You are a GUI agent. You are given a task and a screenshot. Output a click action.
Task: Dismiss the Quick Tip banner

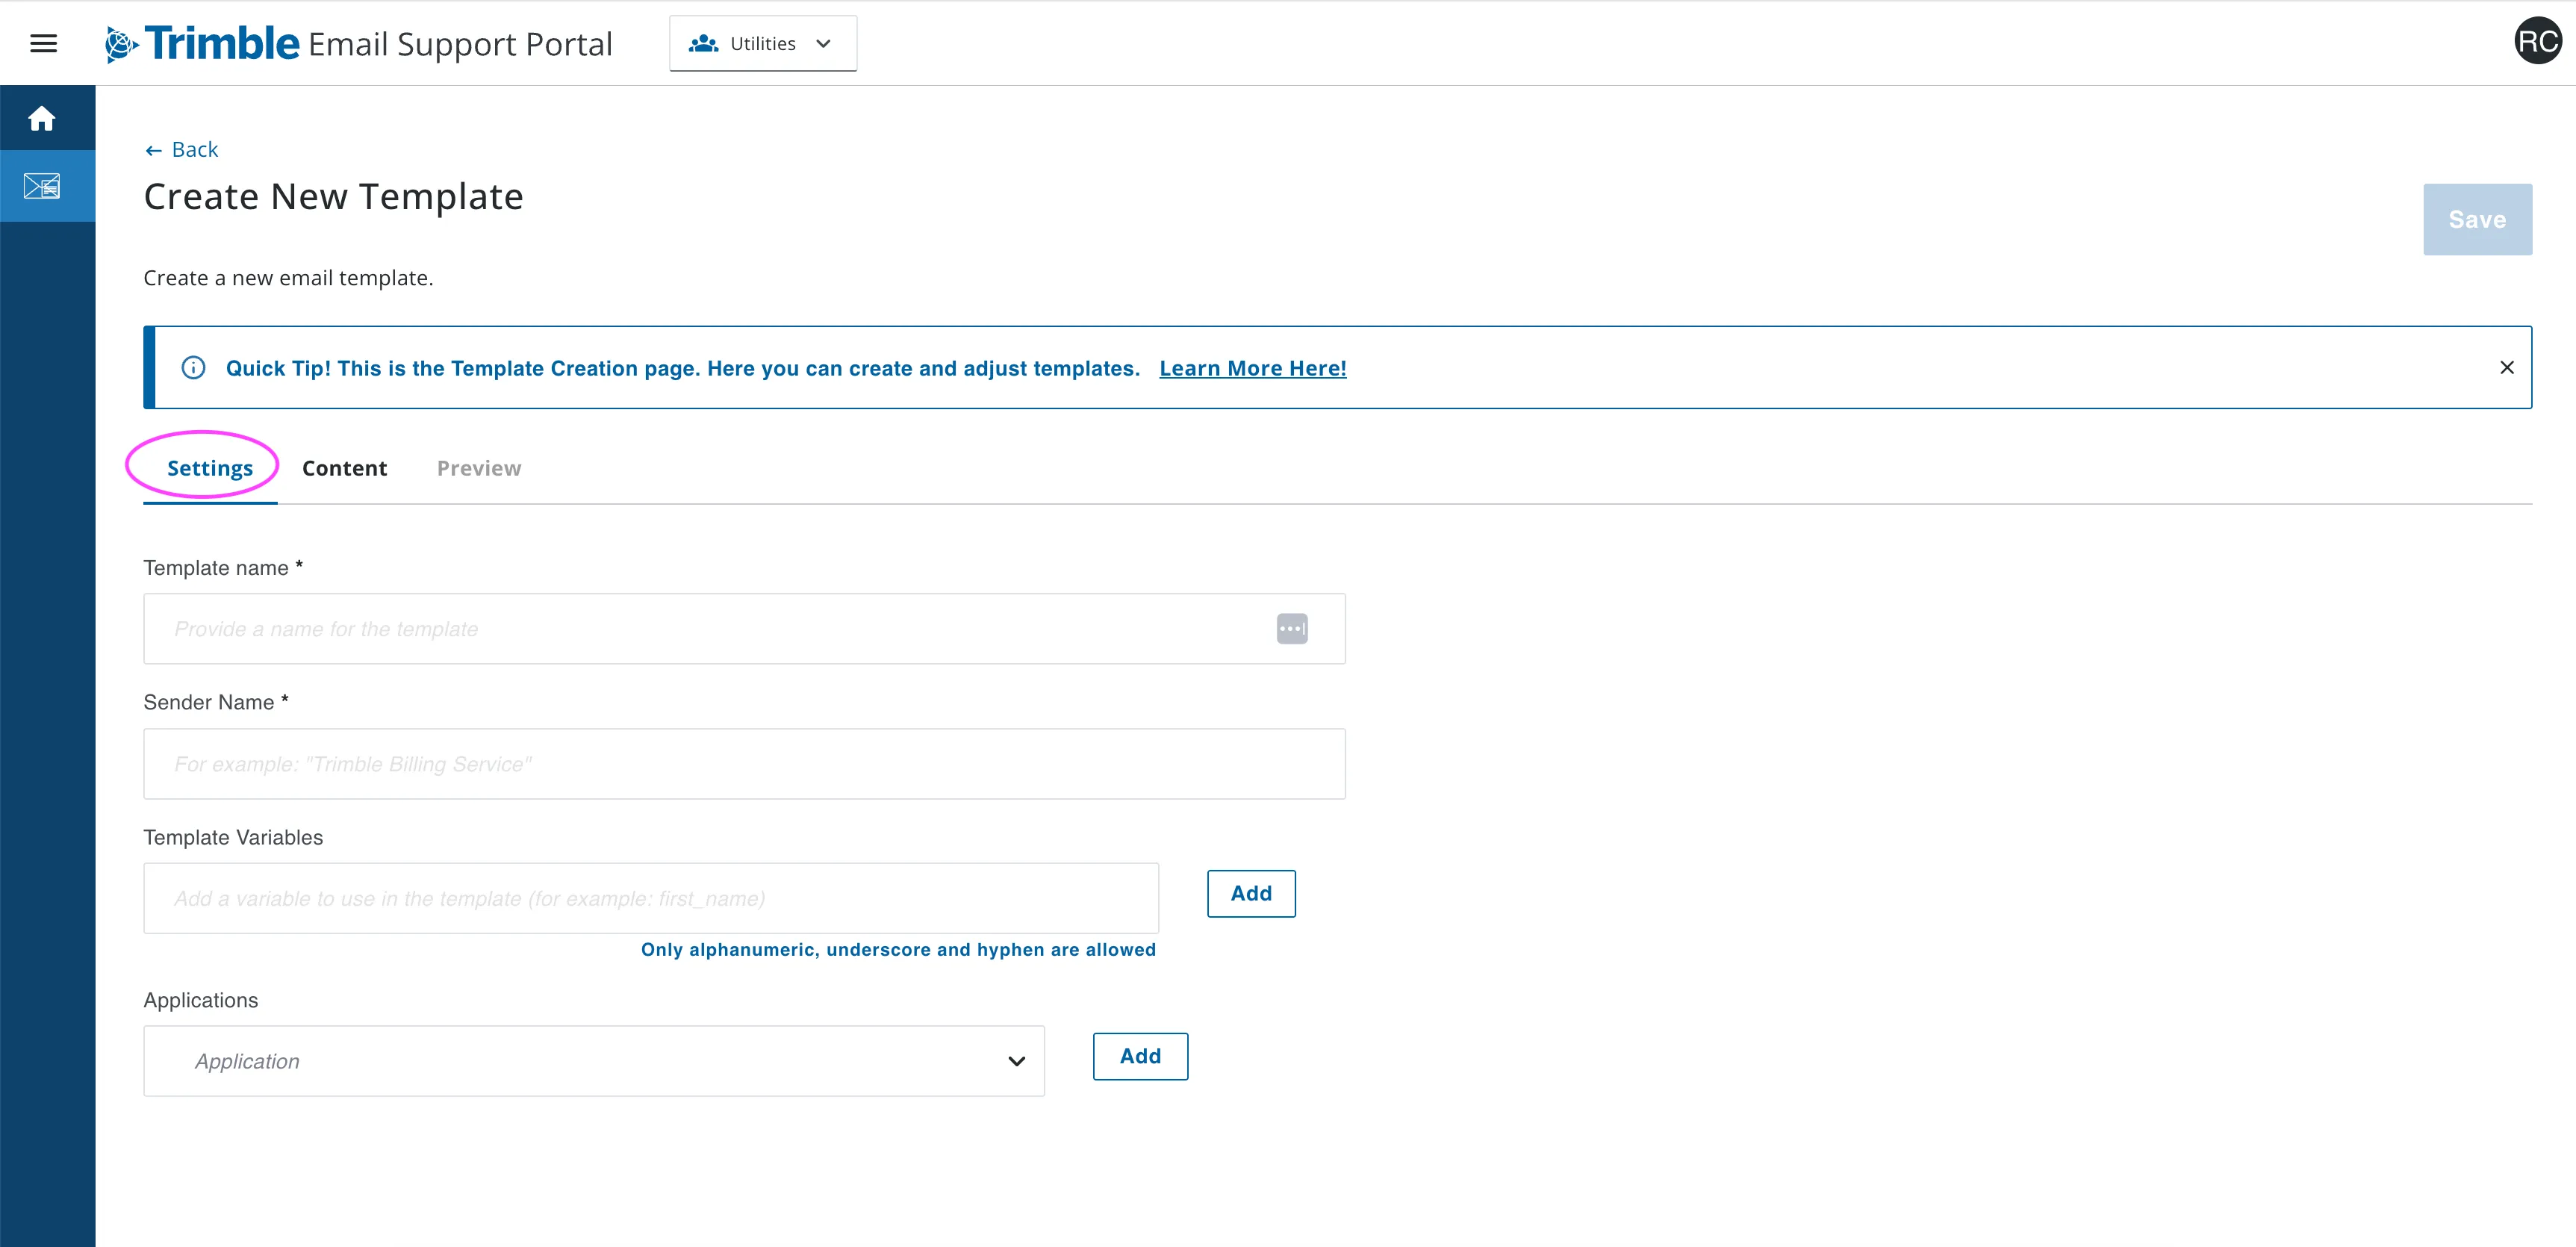click(x=2506, y=368)
